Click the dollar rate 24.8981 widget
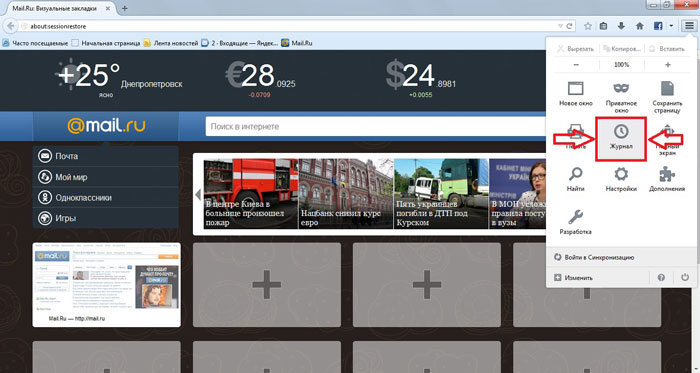 pos(421,78)
